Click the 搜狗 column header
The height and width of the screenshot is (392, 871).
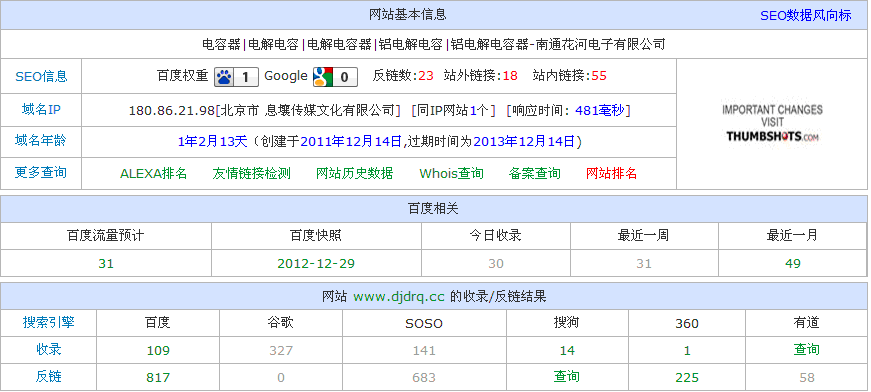click(567, 322)
